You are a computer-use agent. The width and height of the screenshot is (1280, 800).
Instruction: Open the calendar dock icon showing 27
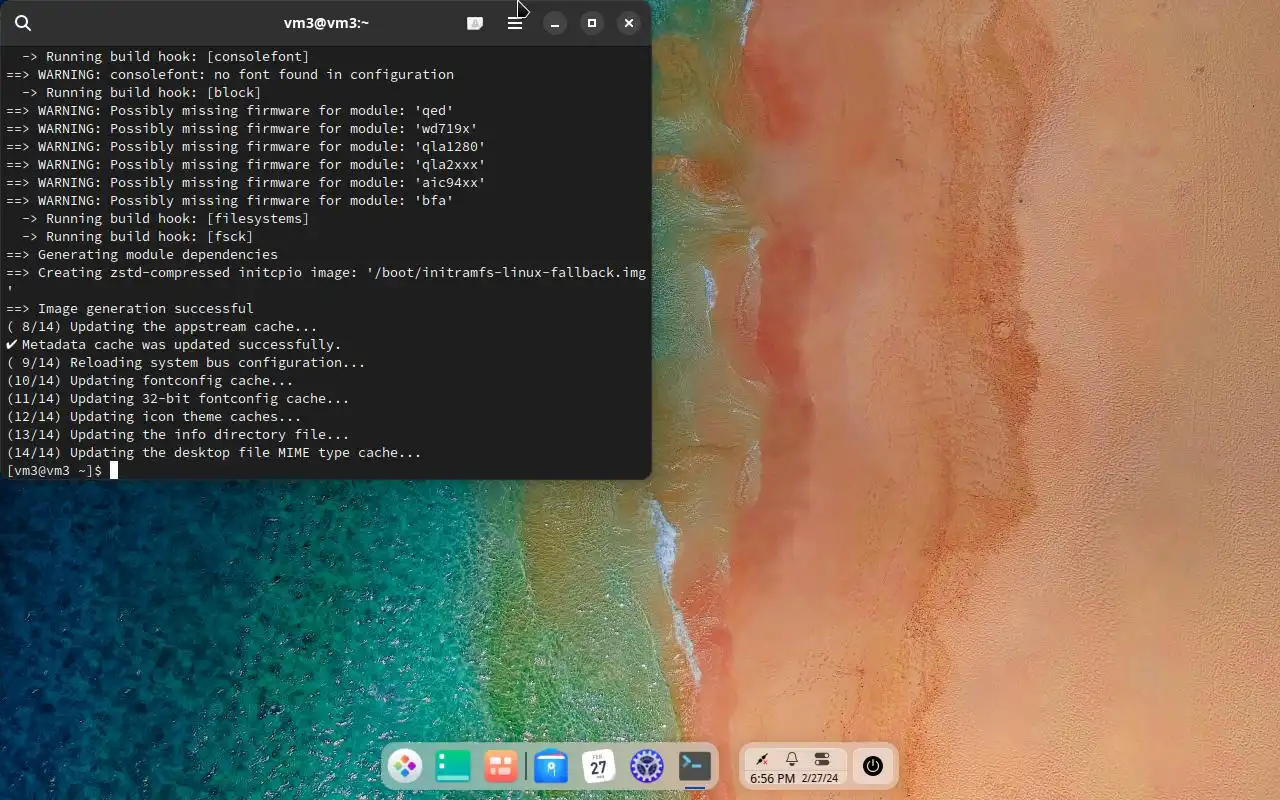598,767
